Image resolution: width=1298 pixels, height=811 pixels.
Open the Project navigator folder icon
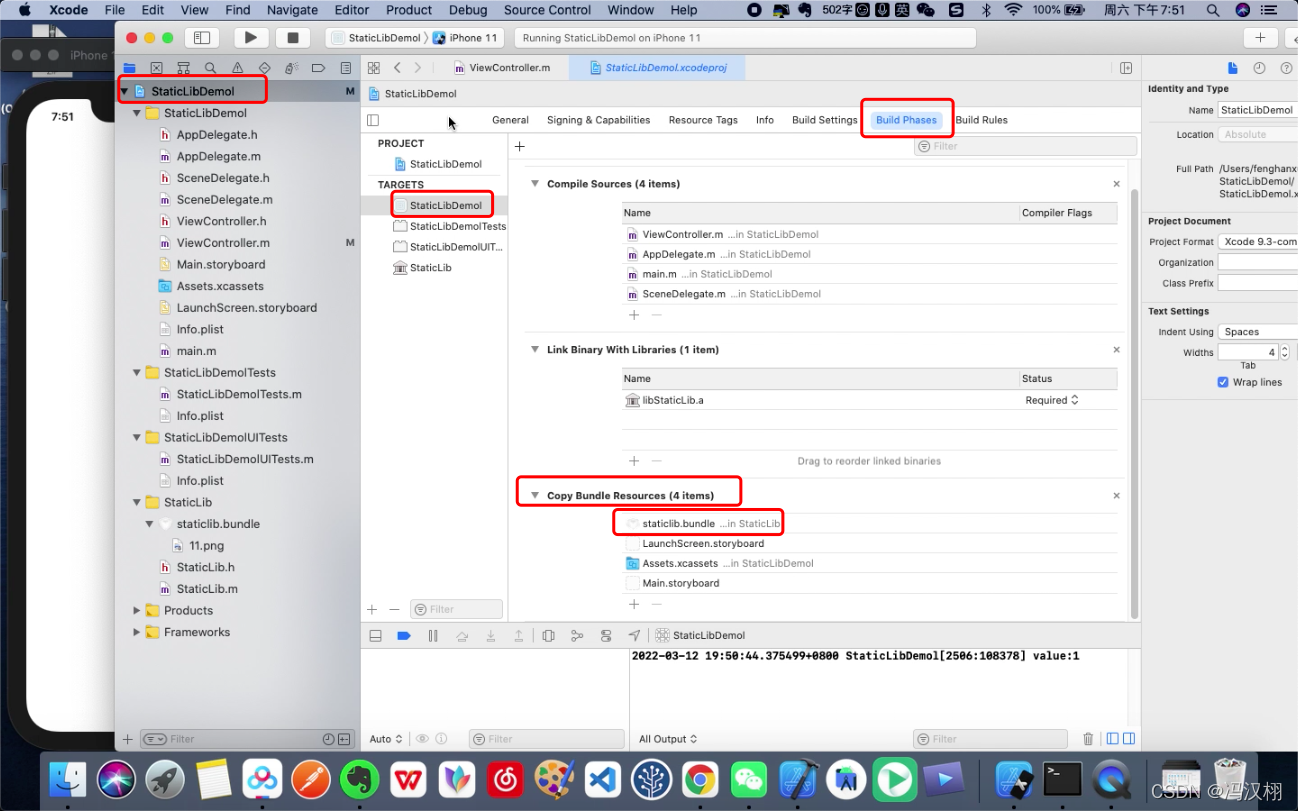coord(129,68)
